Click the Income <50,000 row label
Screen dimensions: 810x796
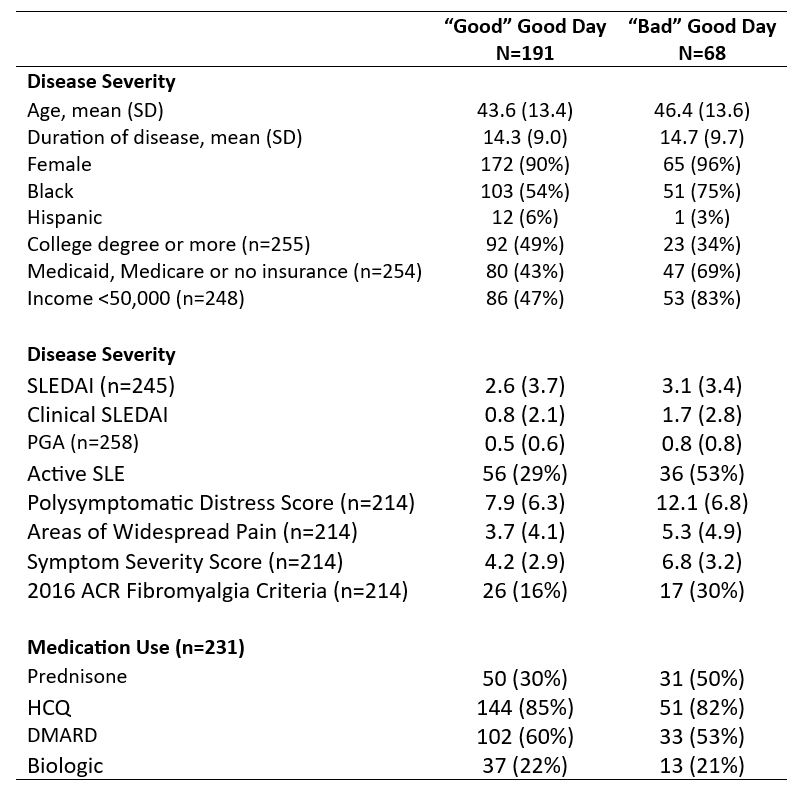click(135, 297)
